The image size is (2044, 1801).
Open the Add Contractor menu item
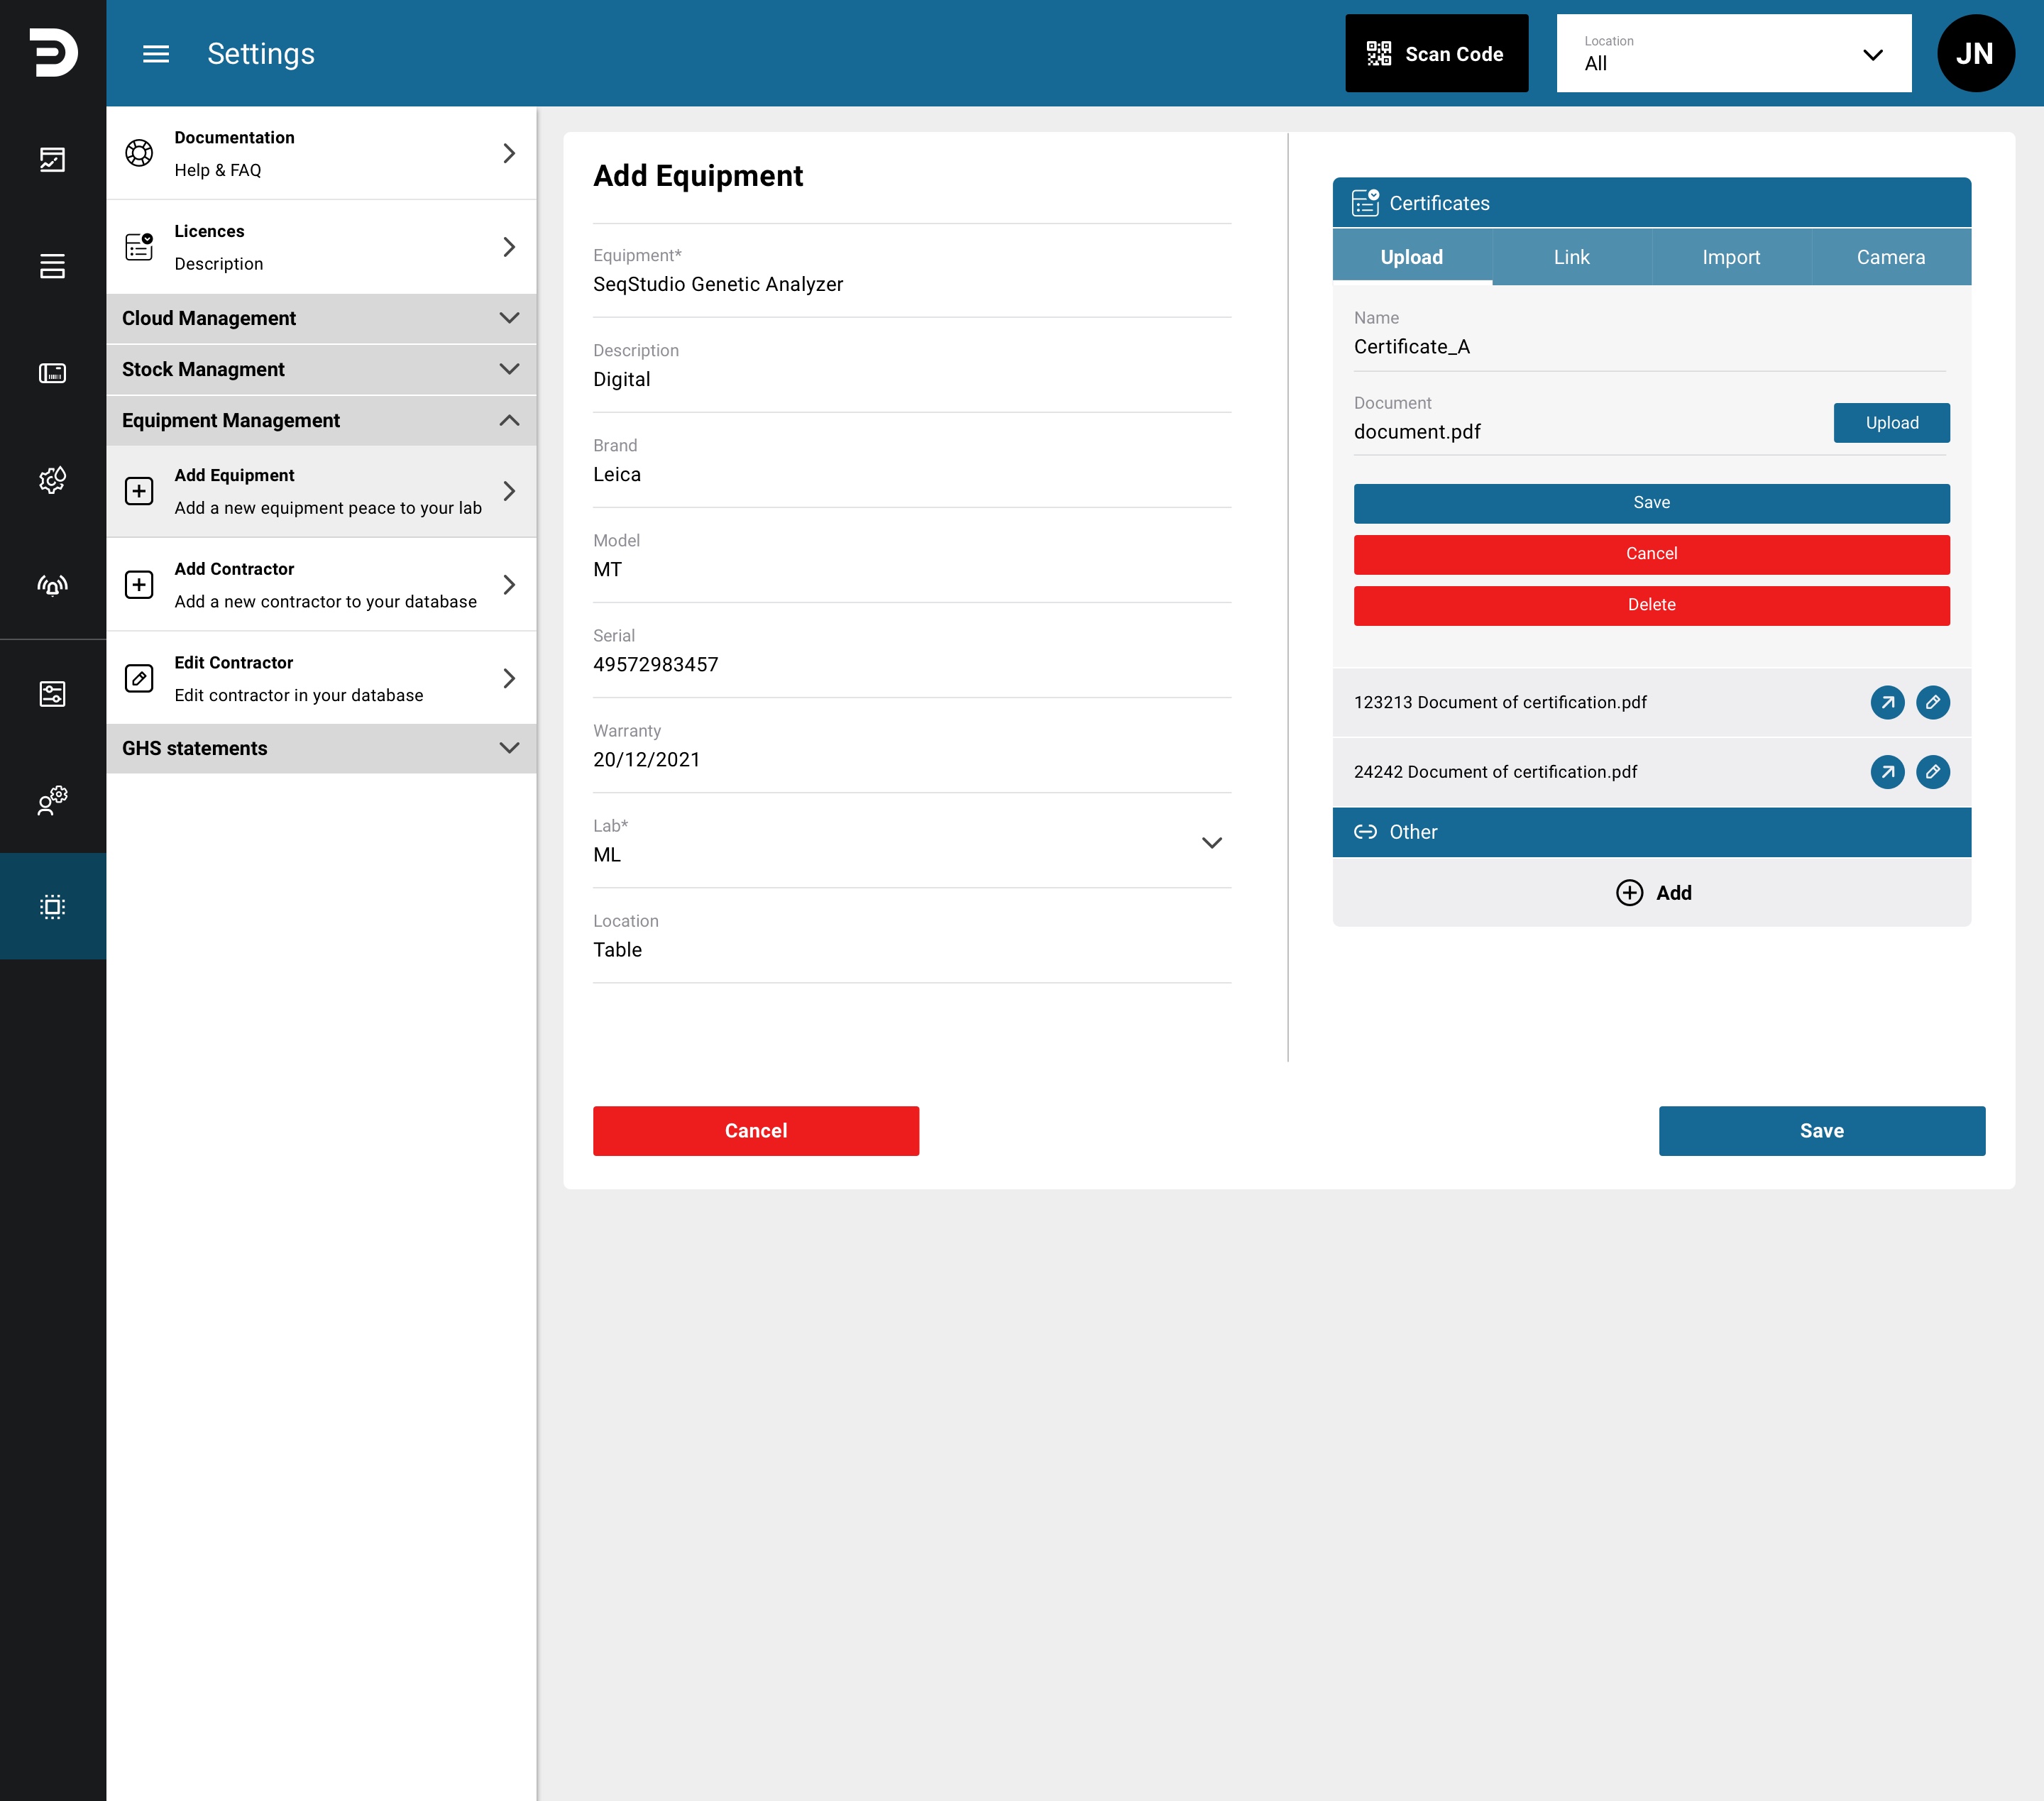[x=321, y=585]
